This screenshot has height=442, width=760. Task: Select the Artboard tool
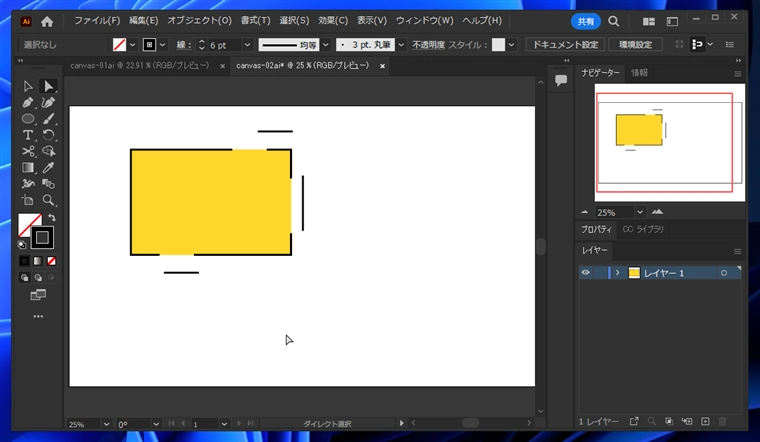tap(28, 200)
